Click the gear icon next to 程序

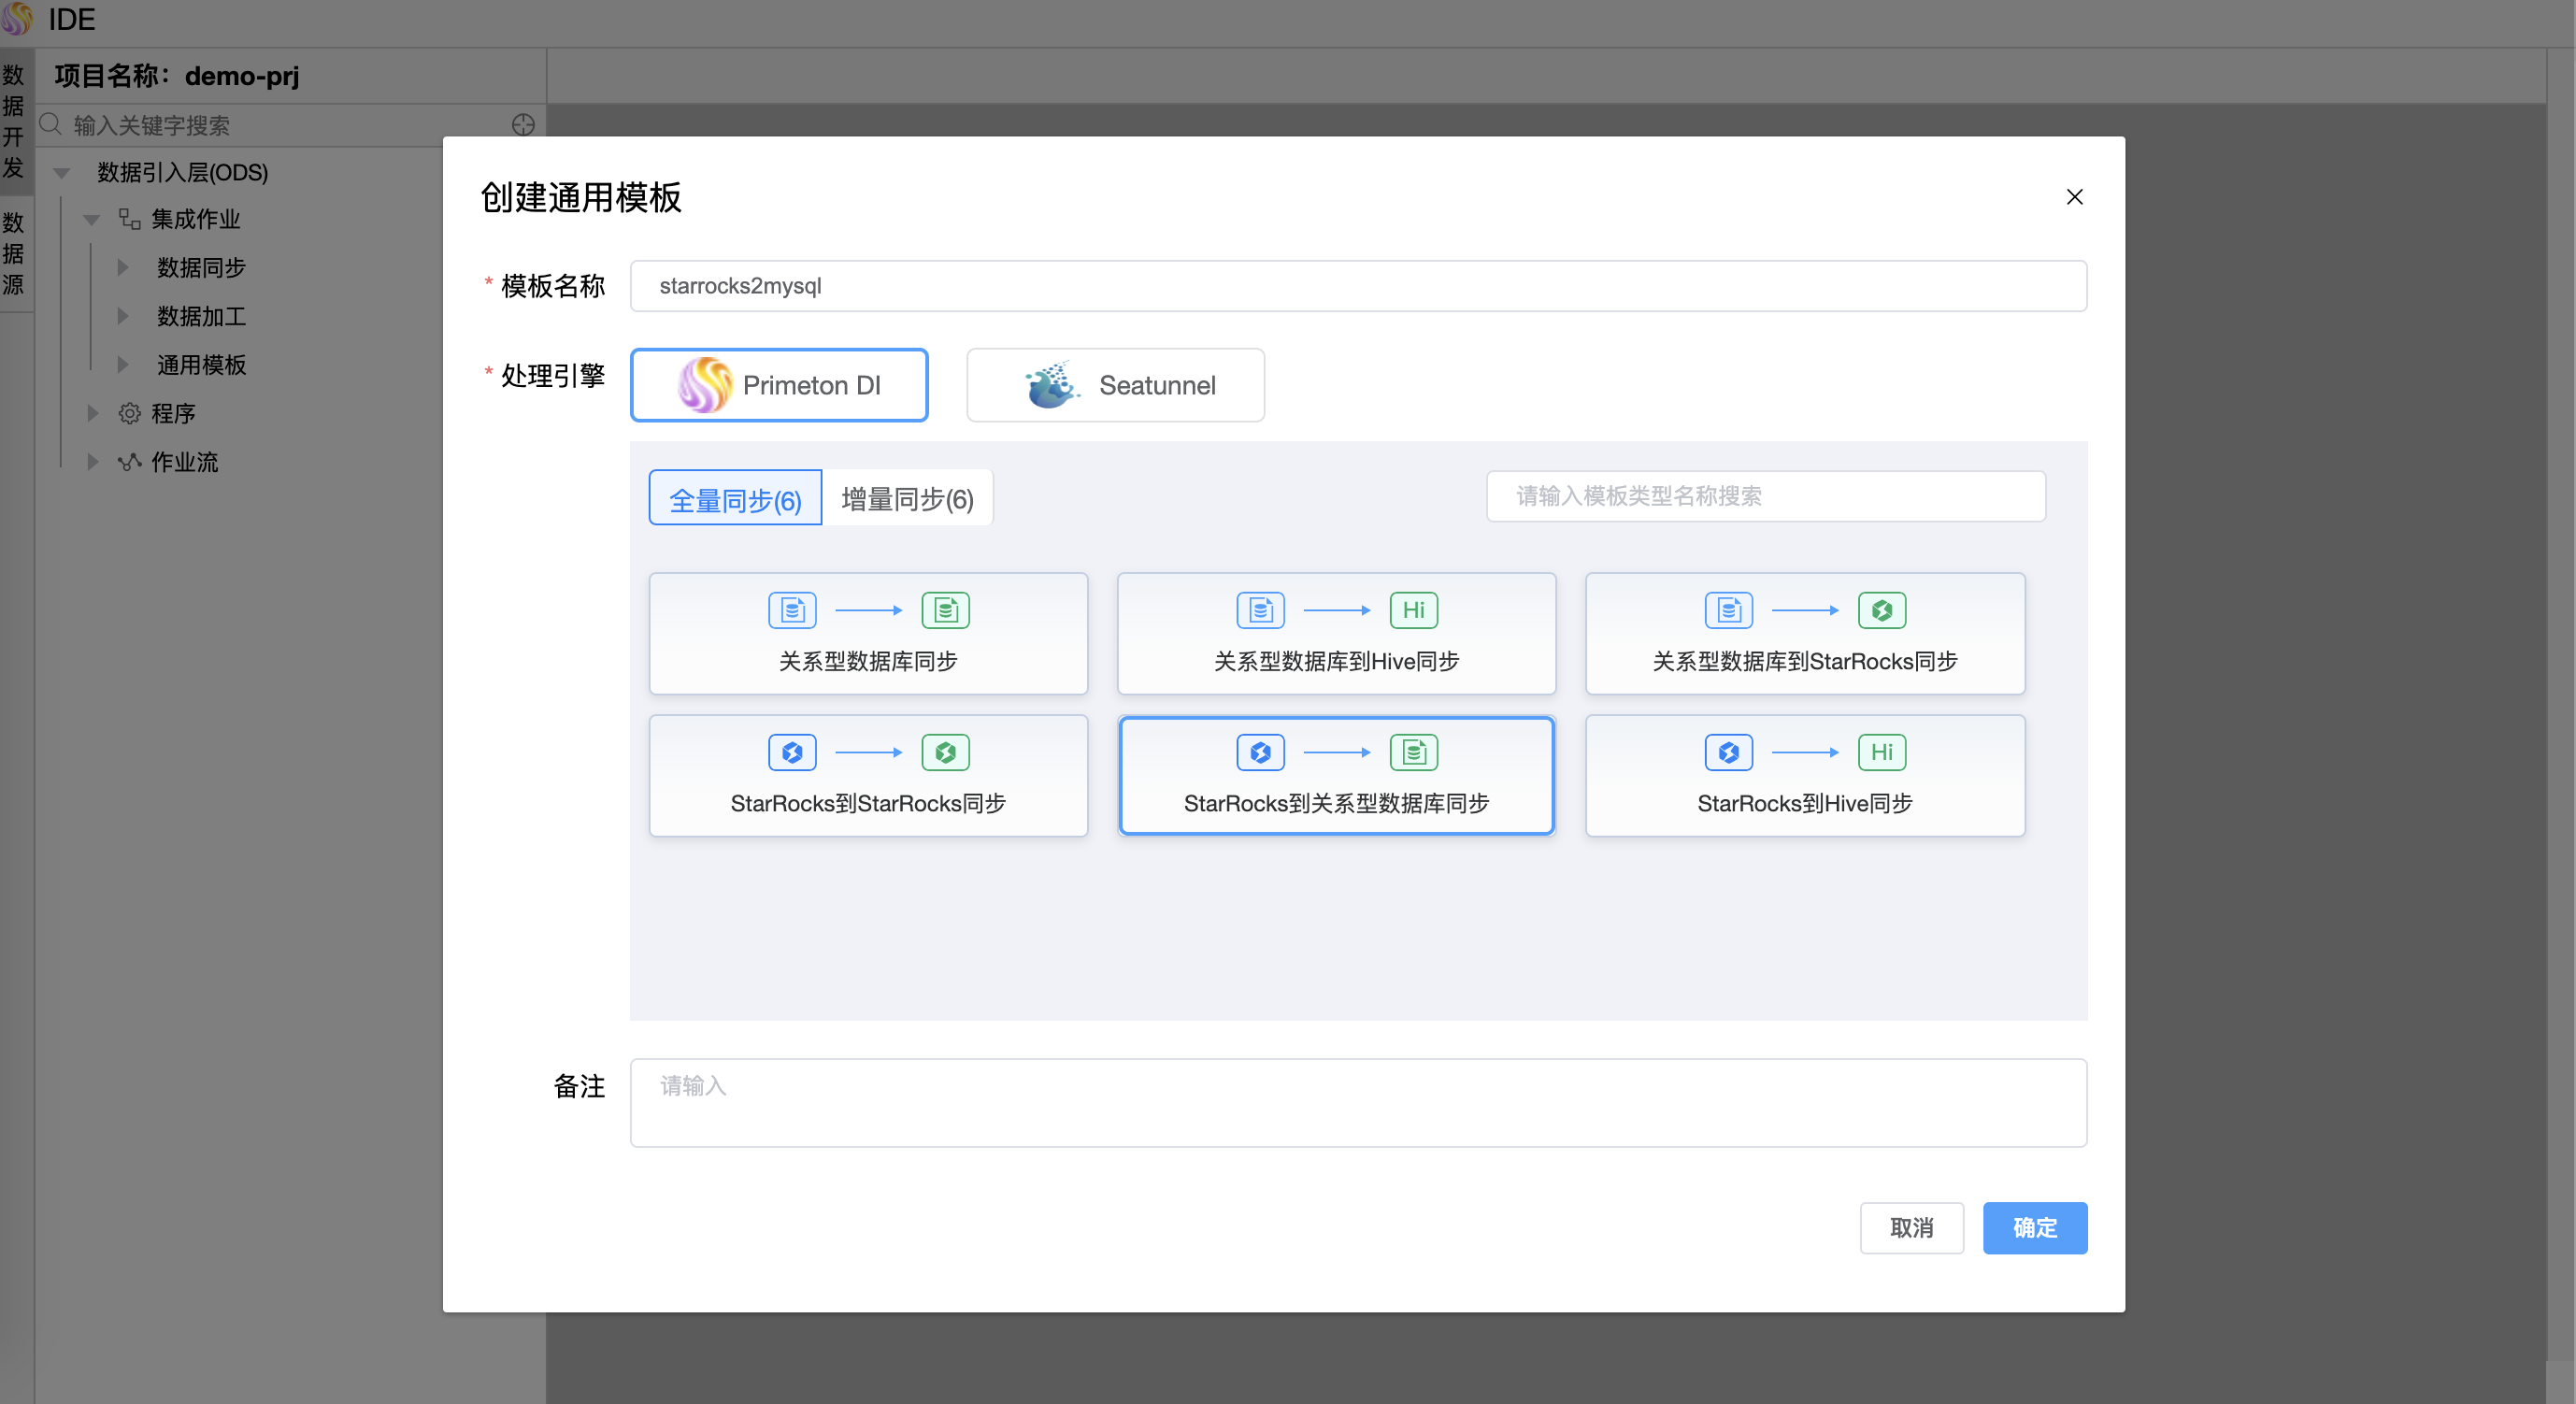pyautogui.click(x=129, y=413)
